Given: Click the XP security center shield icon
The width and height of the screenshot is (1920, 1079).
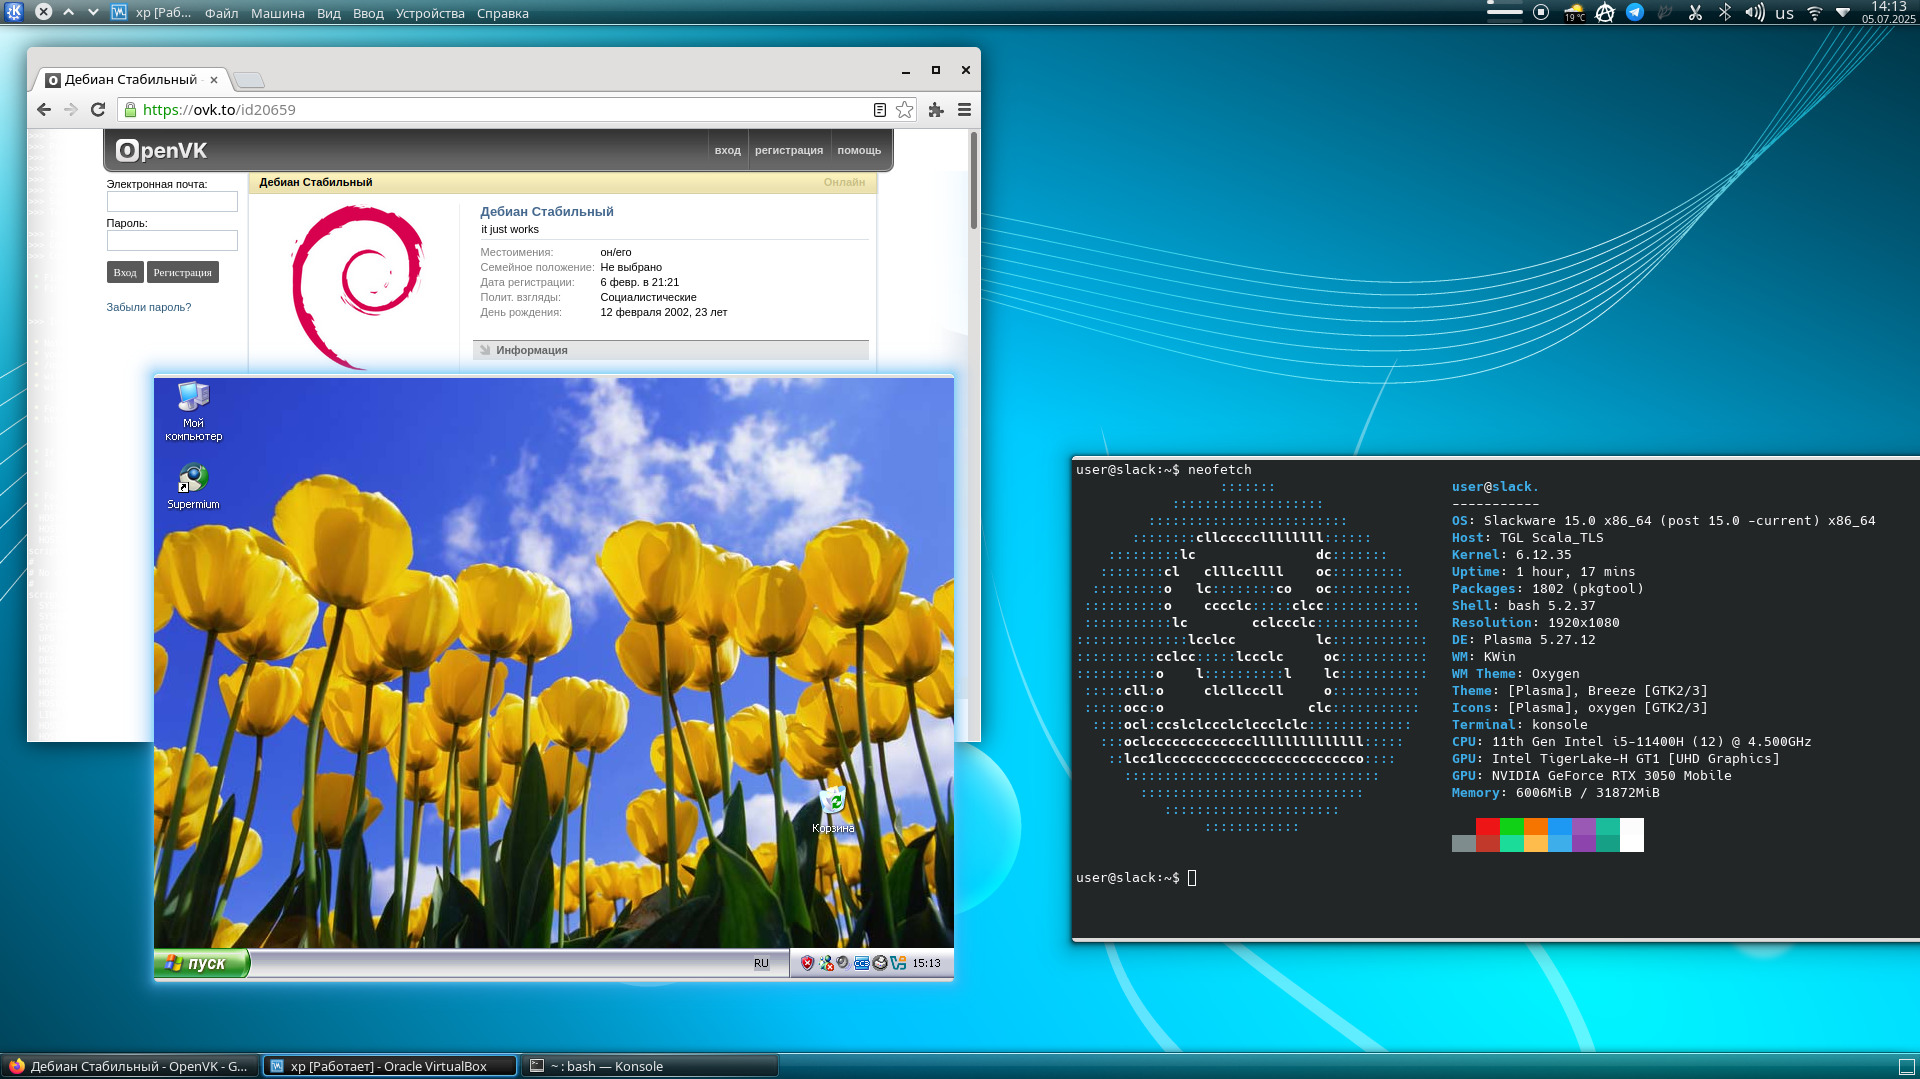Looking at the screenshot, I should pos(807,963).
